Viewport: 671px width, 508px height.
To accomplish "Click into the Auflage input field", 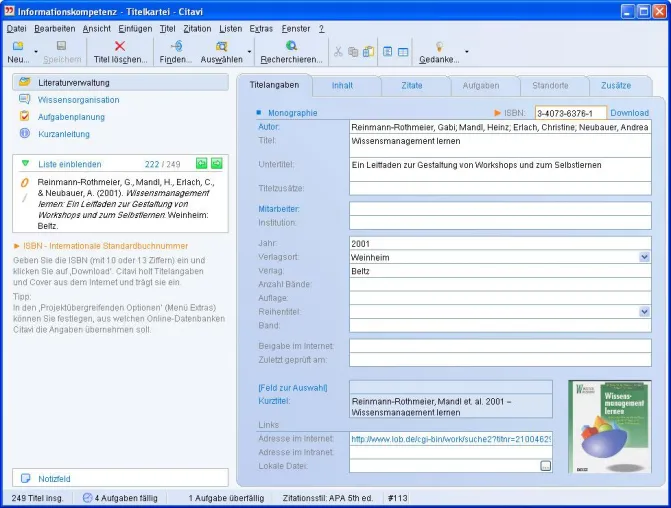I will click(x=500, y=298).
